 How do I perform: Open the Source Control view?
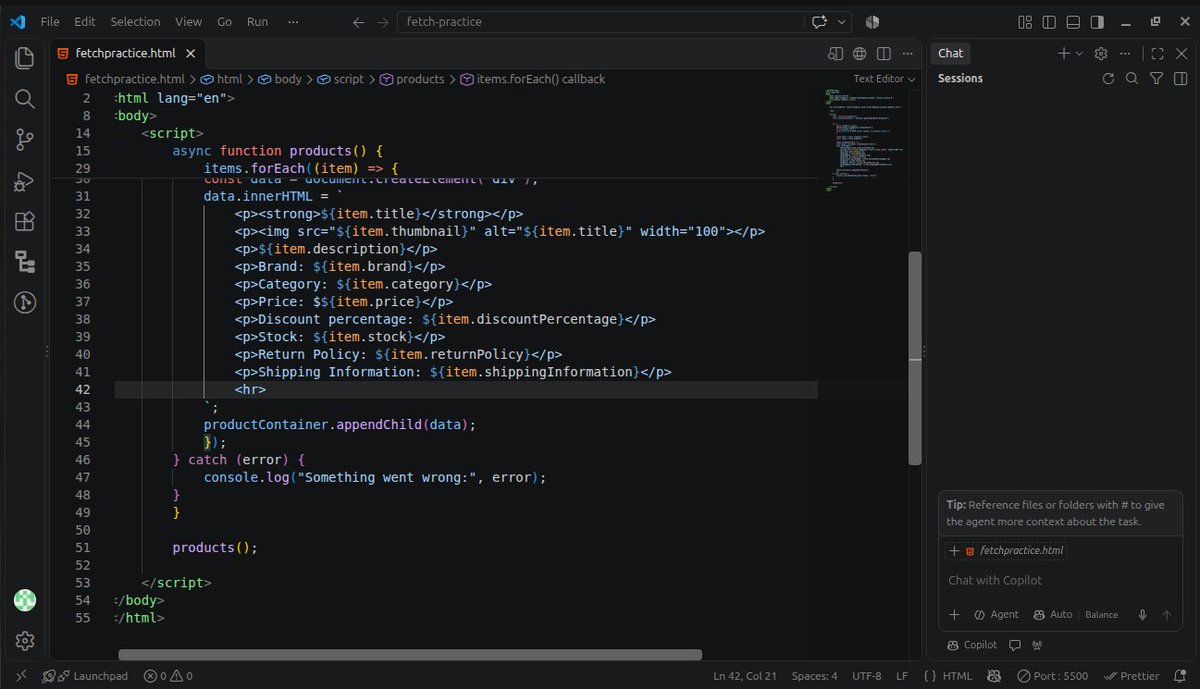tap(25, 140)
